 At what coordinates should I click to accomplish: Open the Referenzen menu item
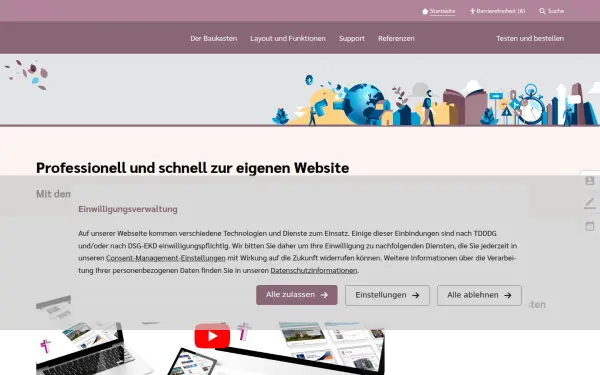tap(396, 38)
